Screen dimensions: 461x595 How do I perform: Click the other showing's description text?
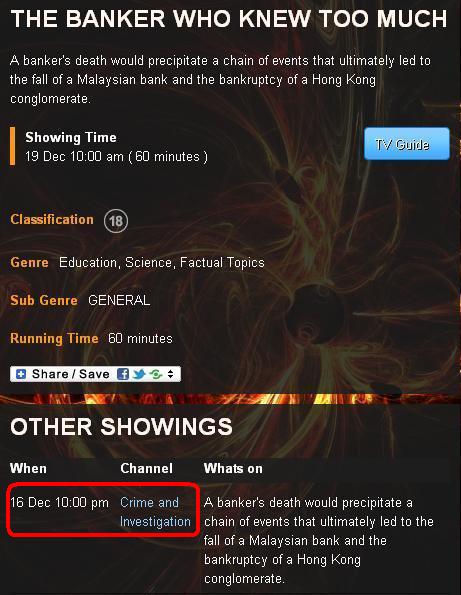[319, 540]
